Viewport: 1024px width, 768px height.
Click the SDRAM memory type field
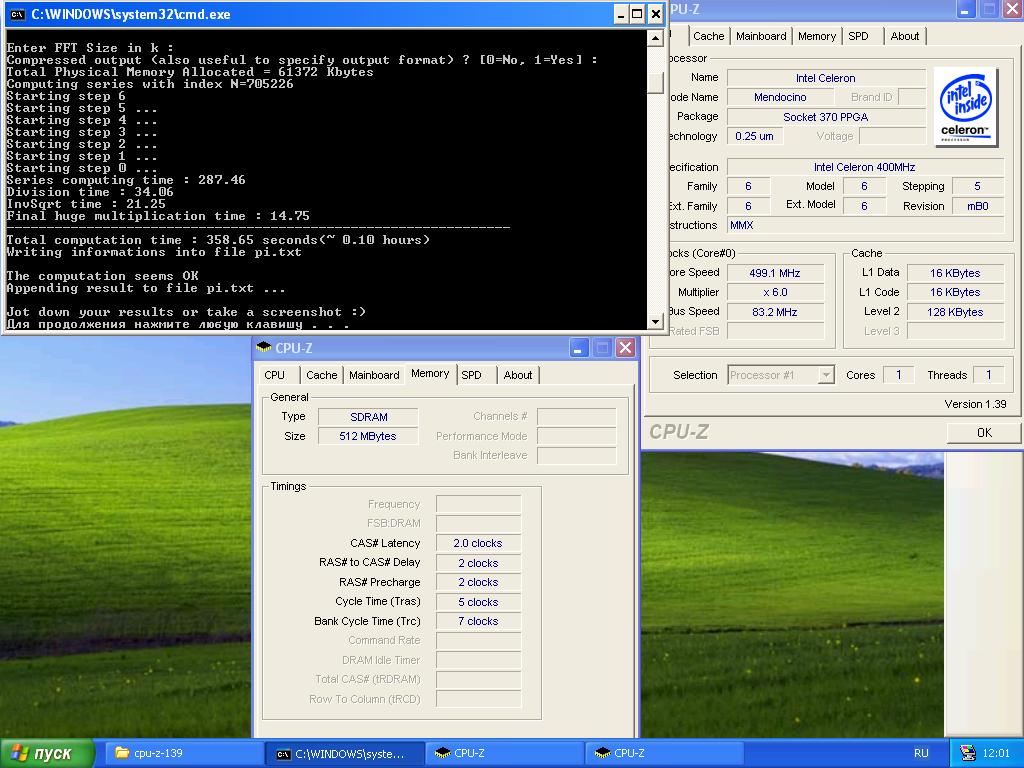click(368, 417)
